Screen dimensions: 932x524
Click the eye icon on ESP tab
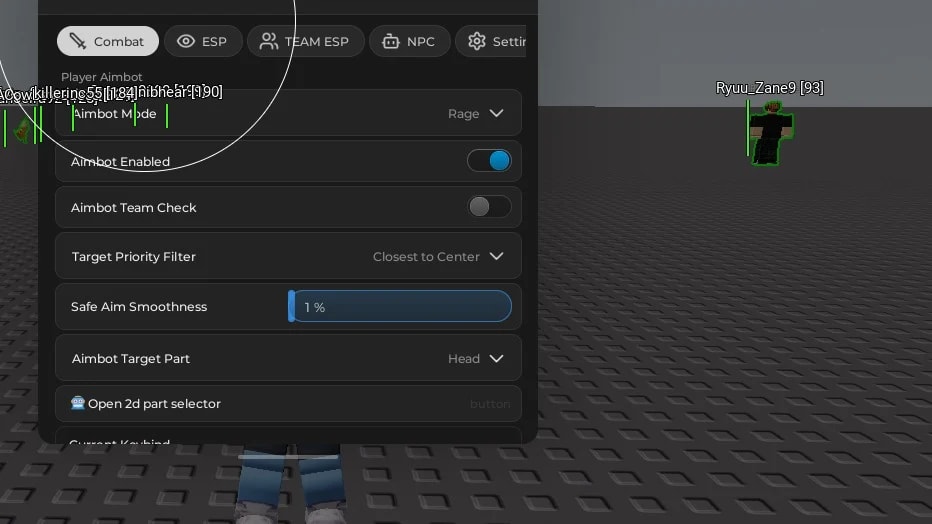click(186, 41)
